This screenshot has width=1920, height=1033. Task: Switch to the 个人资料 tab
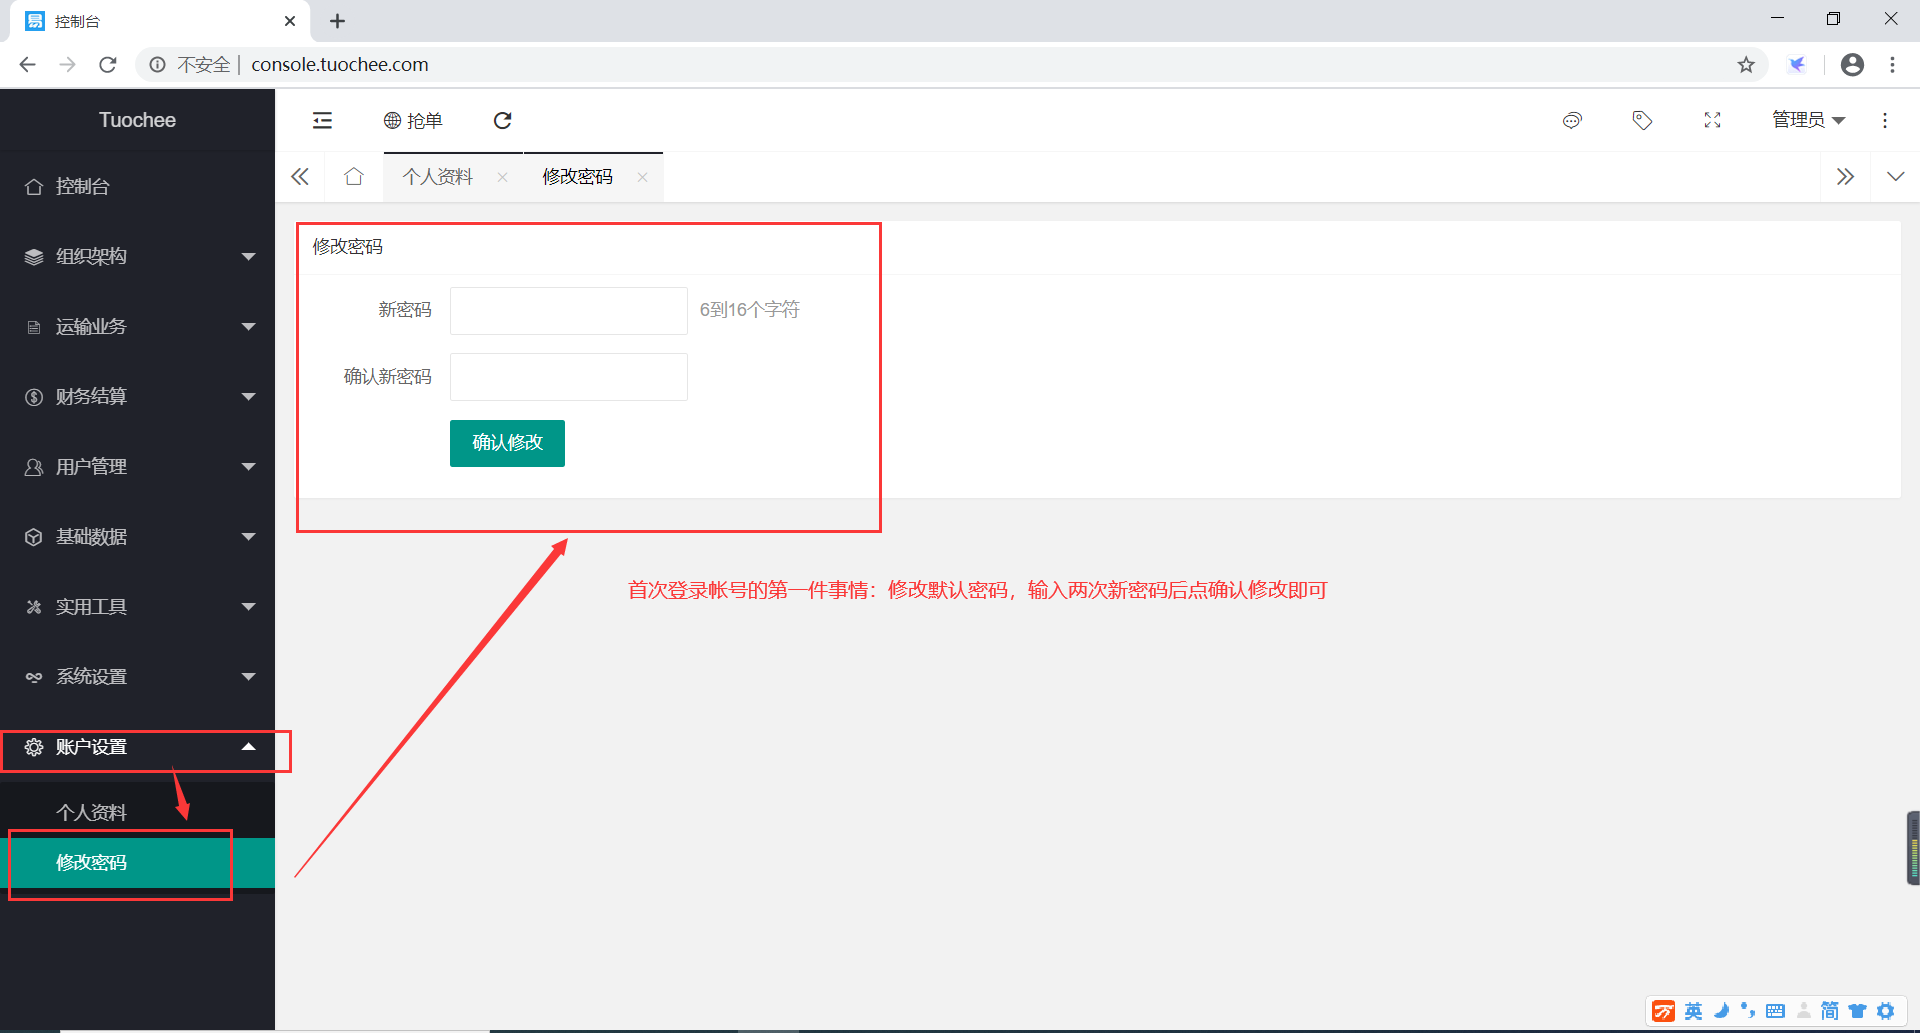tap(438, 177)
